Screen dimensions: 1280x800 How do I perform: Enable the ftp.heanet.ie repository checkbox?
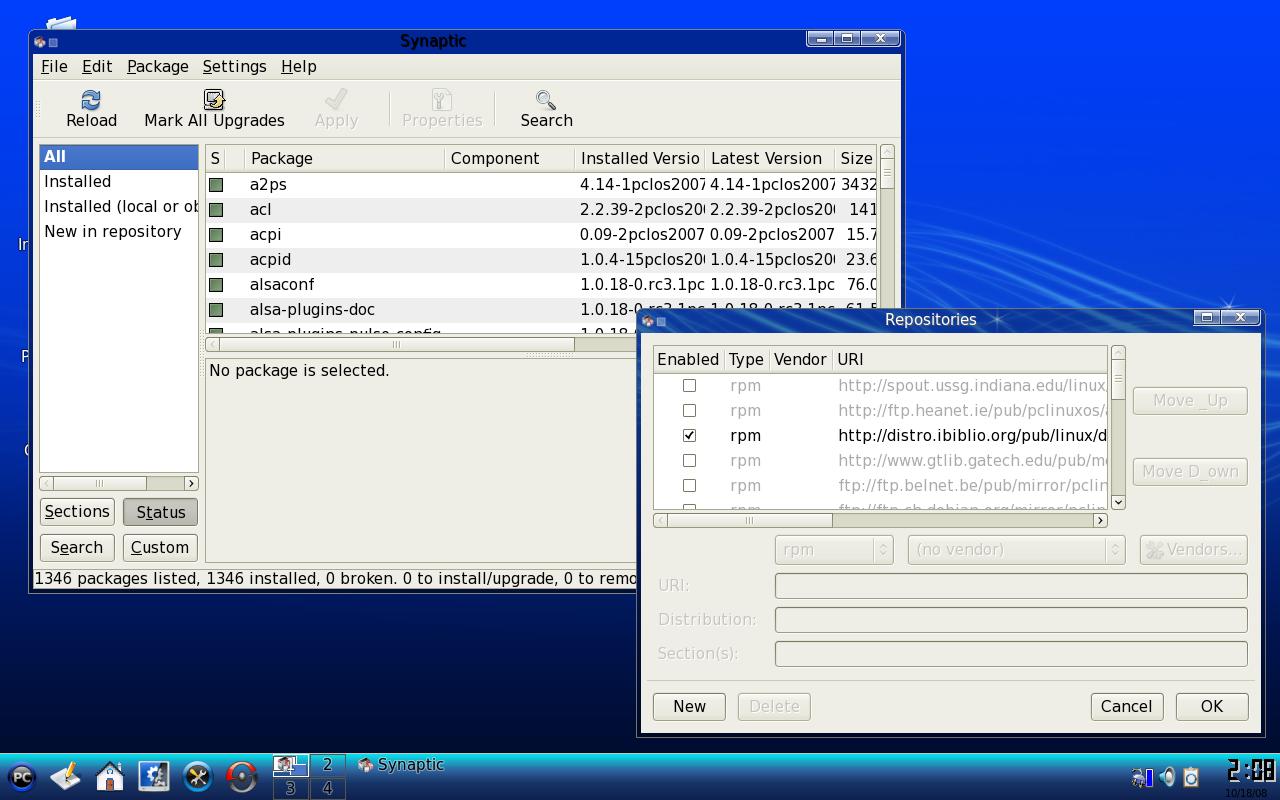689,411
